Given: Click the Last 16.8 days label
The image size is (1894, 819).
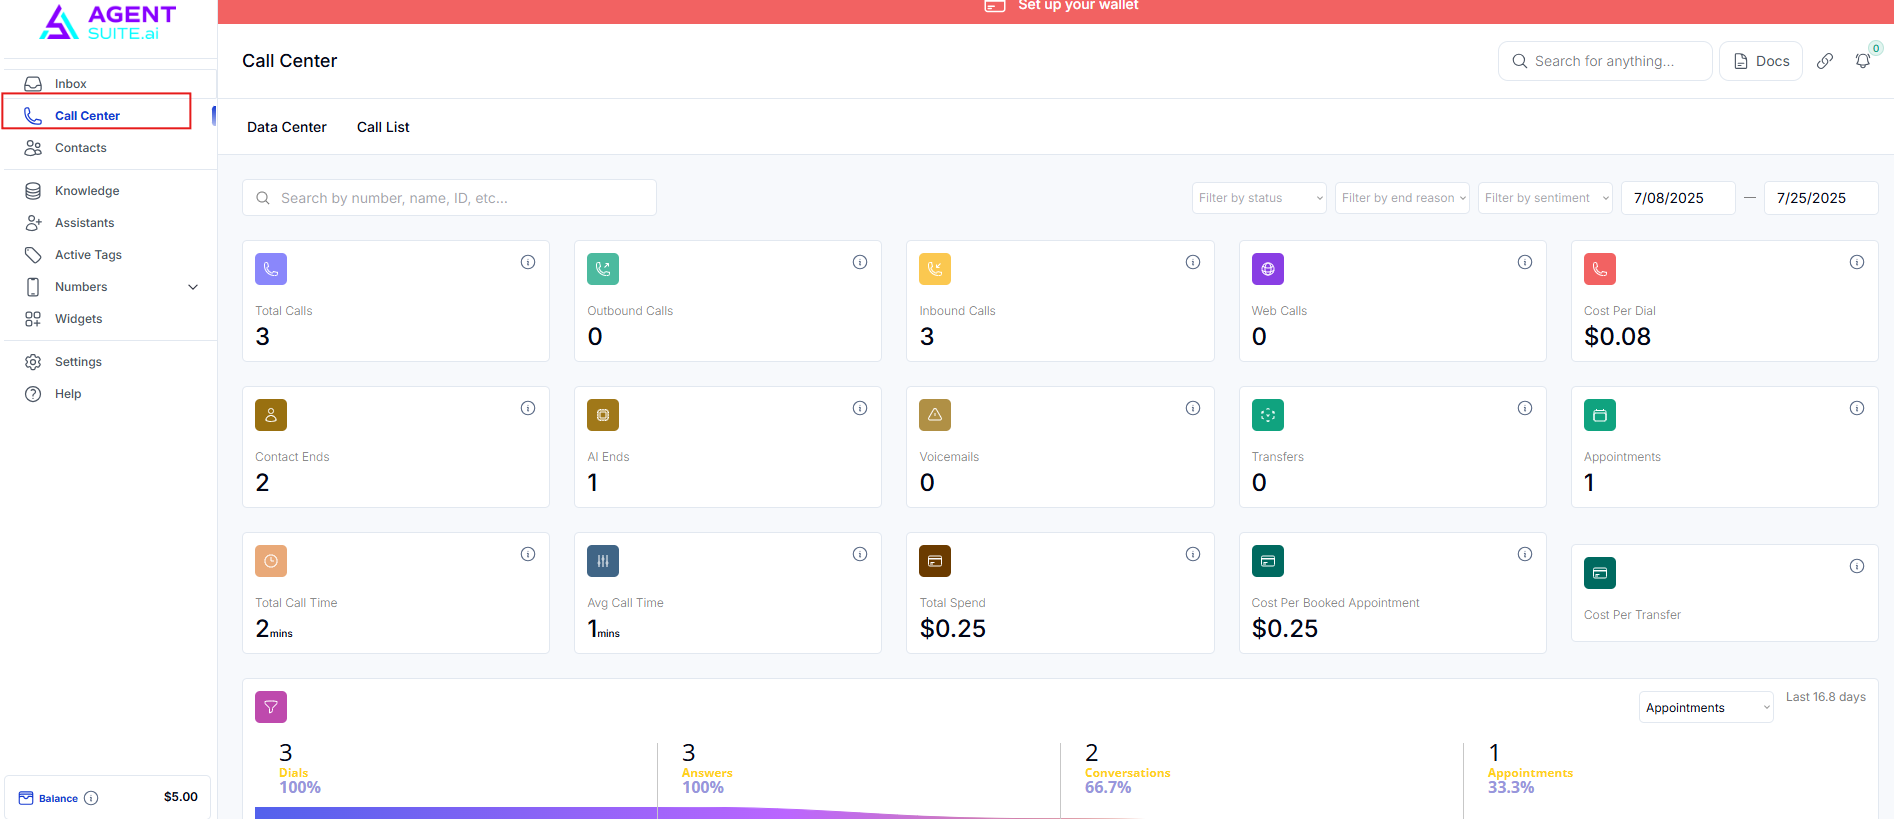Looking at the screenshot, I should tap(1826, 697).
